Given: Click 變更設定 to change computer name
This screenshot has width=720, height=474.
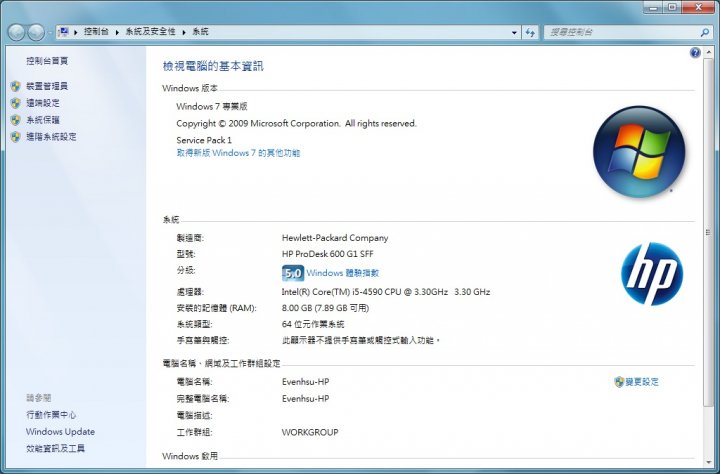Looking at the screenshot, I should click(642, 382).
